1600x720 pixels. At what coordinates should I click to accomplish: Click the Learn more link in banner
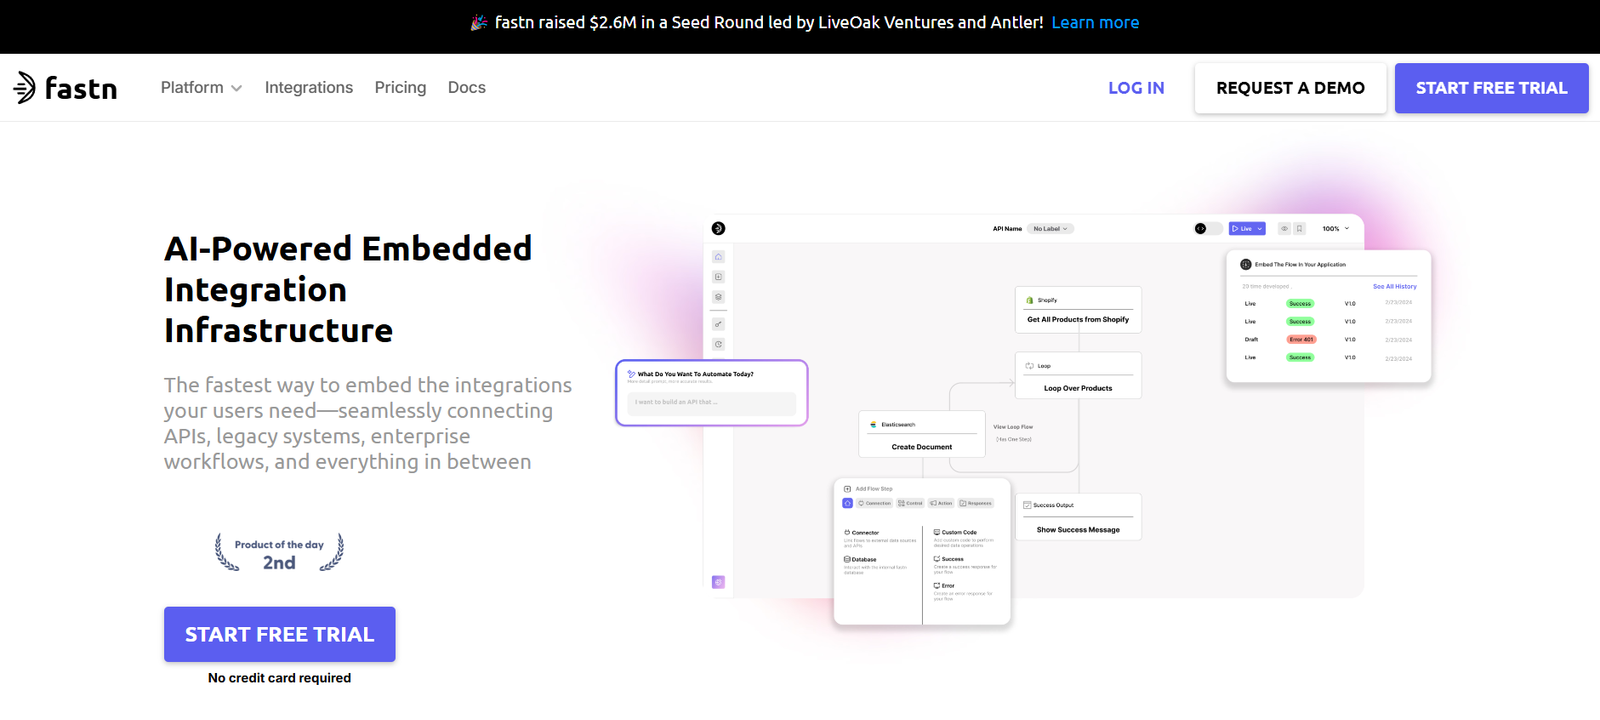click(x=1095, y=22)
